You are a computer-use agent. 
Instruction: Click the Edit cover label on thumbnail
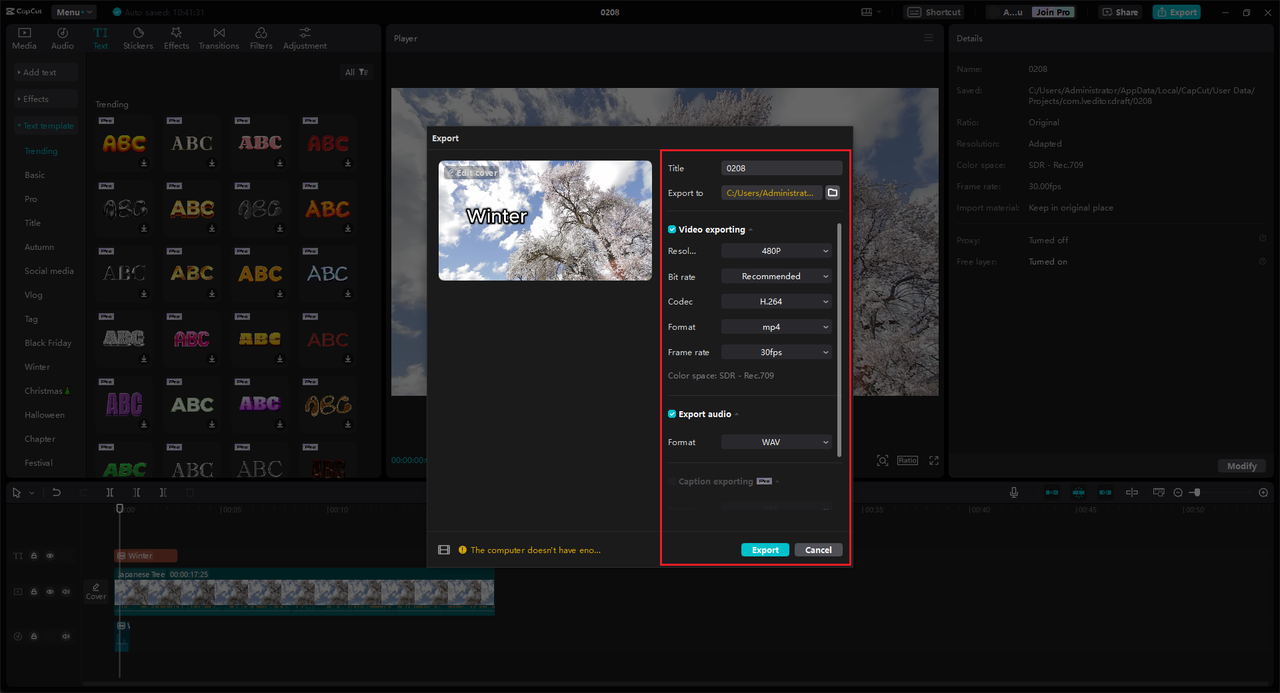[x=471, y=173]
